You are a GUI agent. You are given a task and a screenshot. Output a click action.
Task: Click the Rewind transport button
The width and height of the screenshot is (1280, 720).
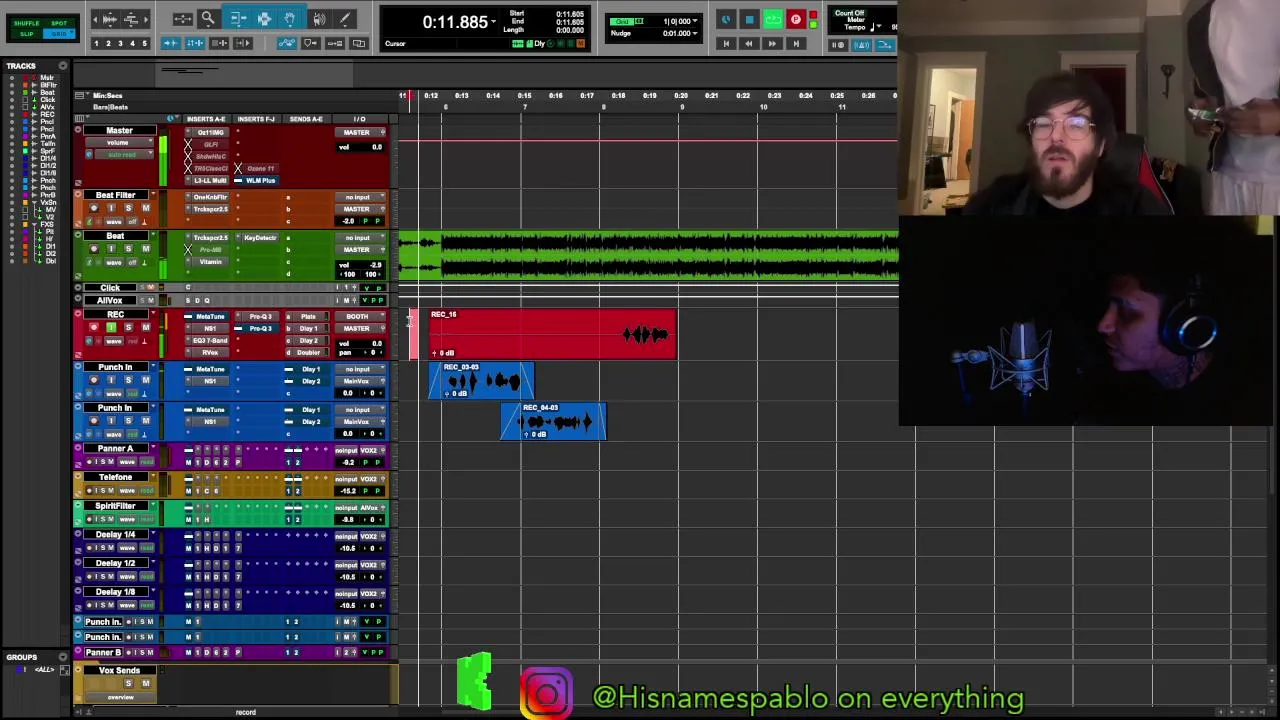point(749,43)
